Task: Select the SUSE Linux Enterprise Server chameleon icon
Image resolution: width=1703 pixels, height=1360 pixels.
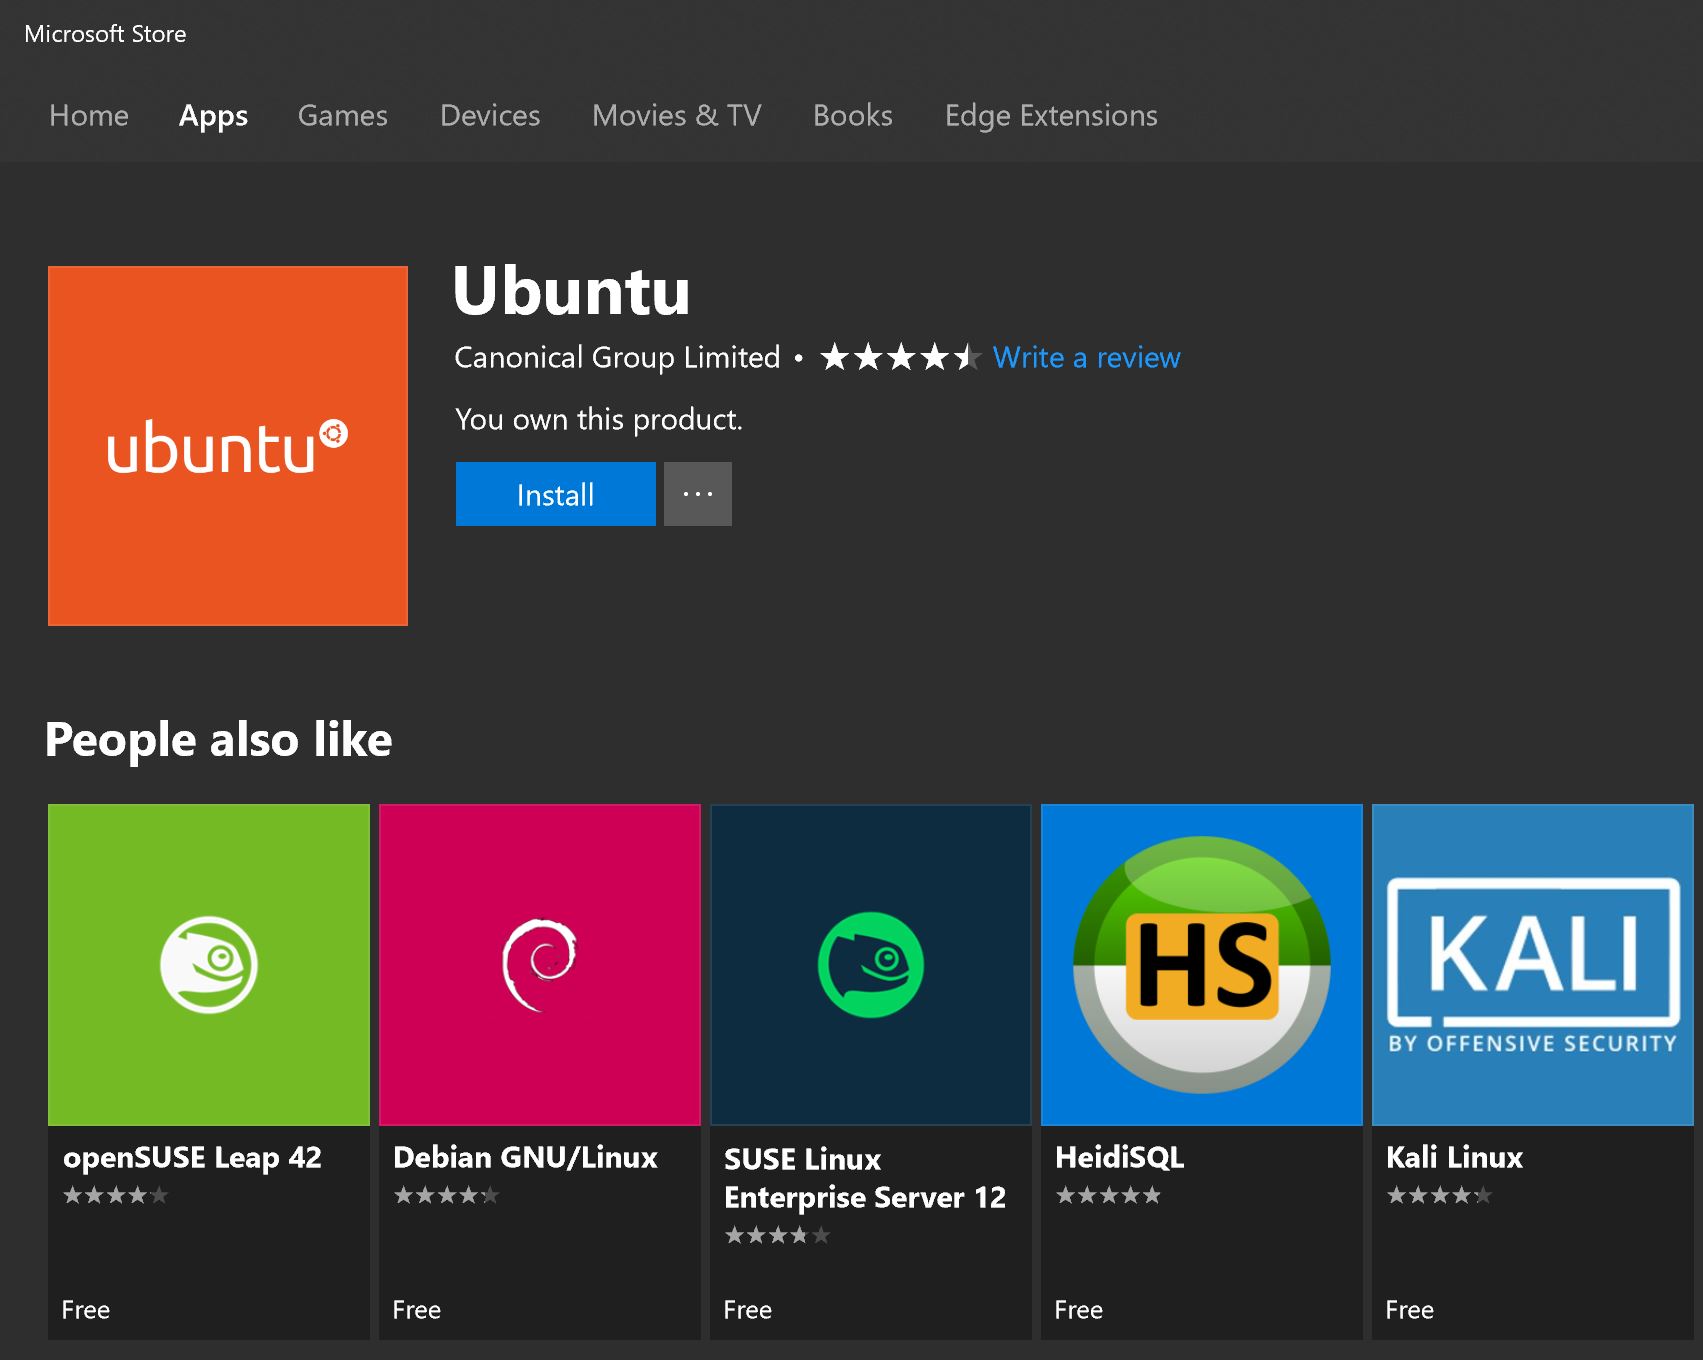Action: tap(870, 963)
